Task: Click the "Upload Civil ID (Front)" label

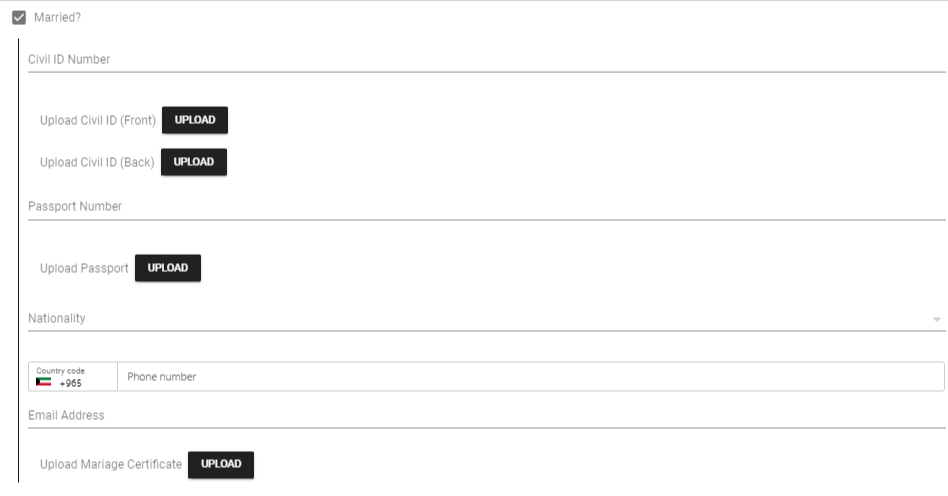Action: pos(98,120)
